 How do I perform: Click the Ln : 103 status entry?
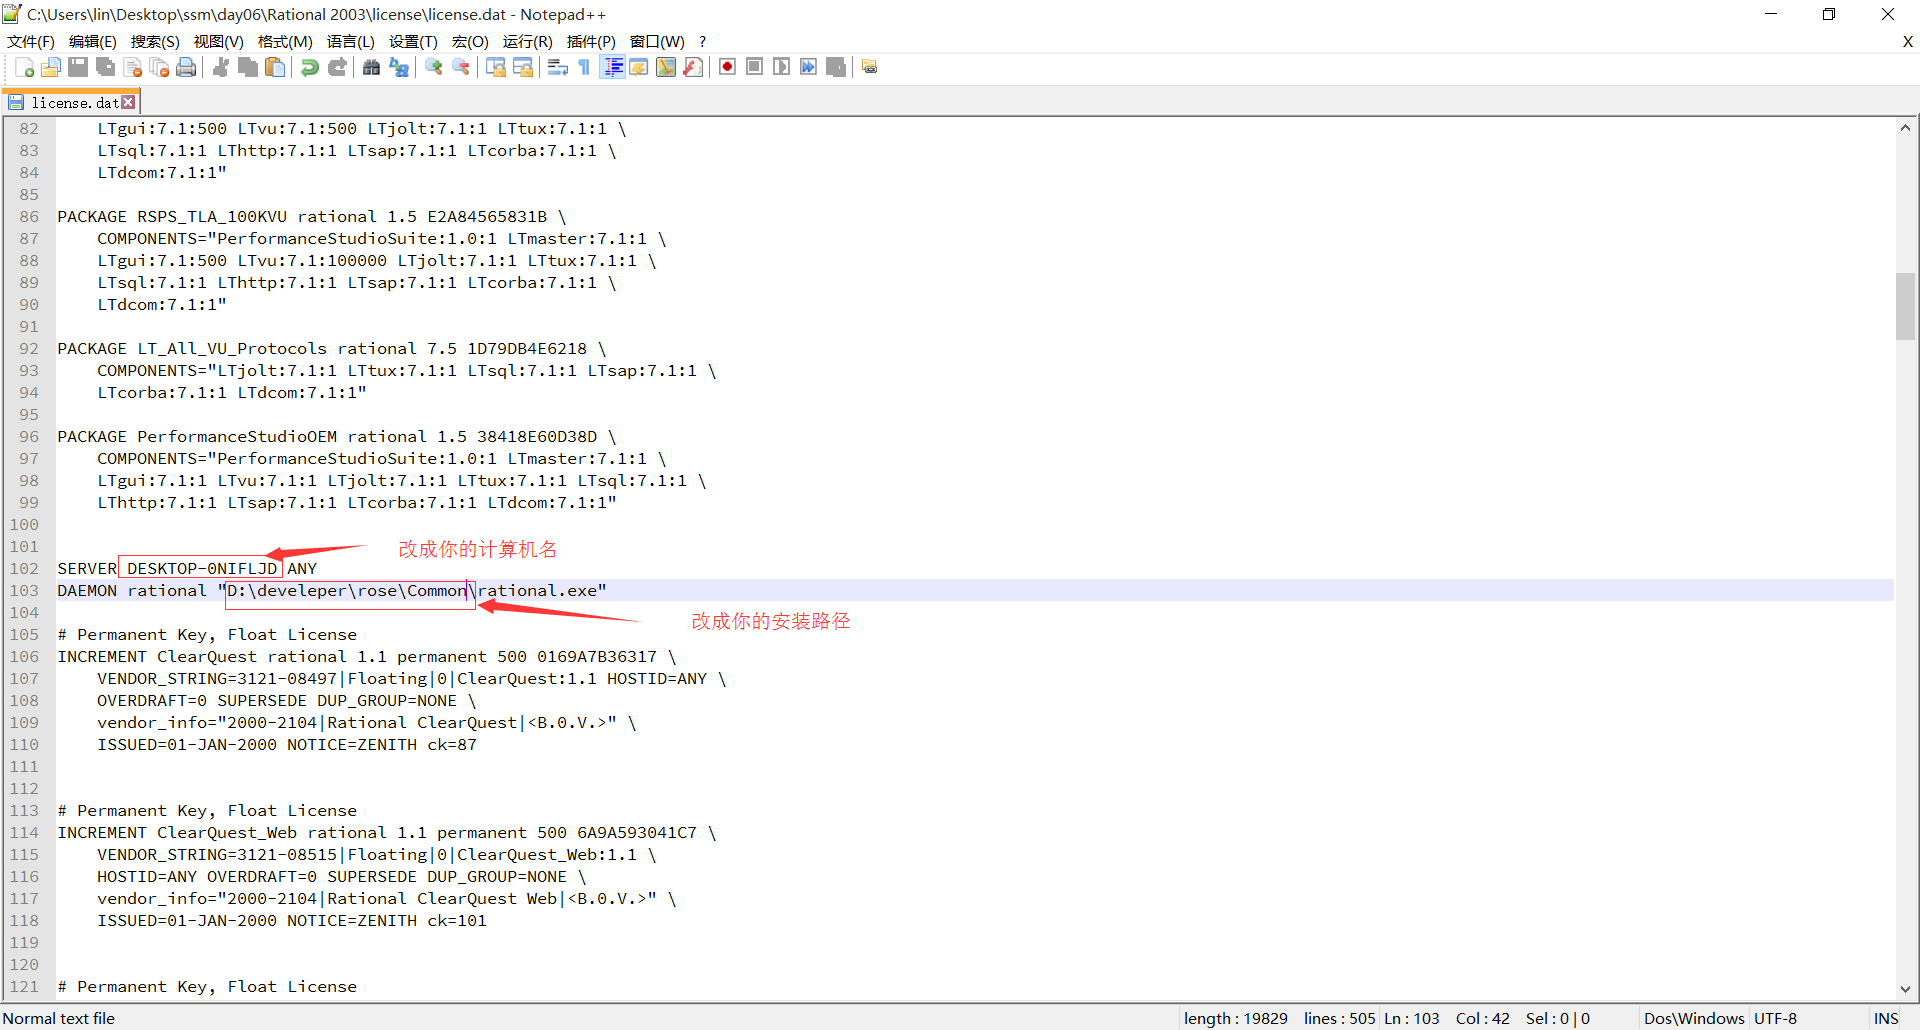click(x=1411, y=1018)
